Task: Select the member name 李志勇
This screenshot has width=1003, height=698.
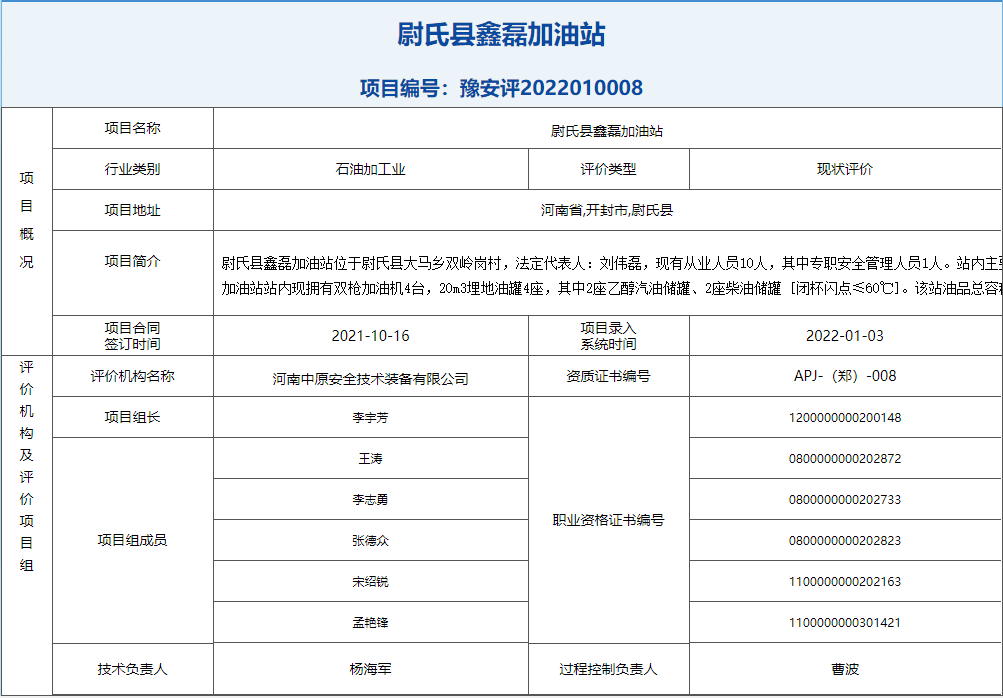Action: pyautogui.click(x=370, y=500)
